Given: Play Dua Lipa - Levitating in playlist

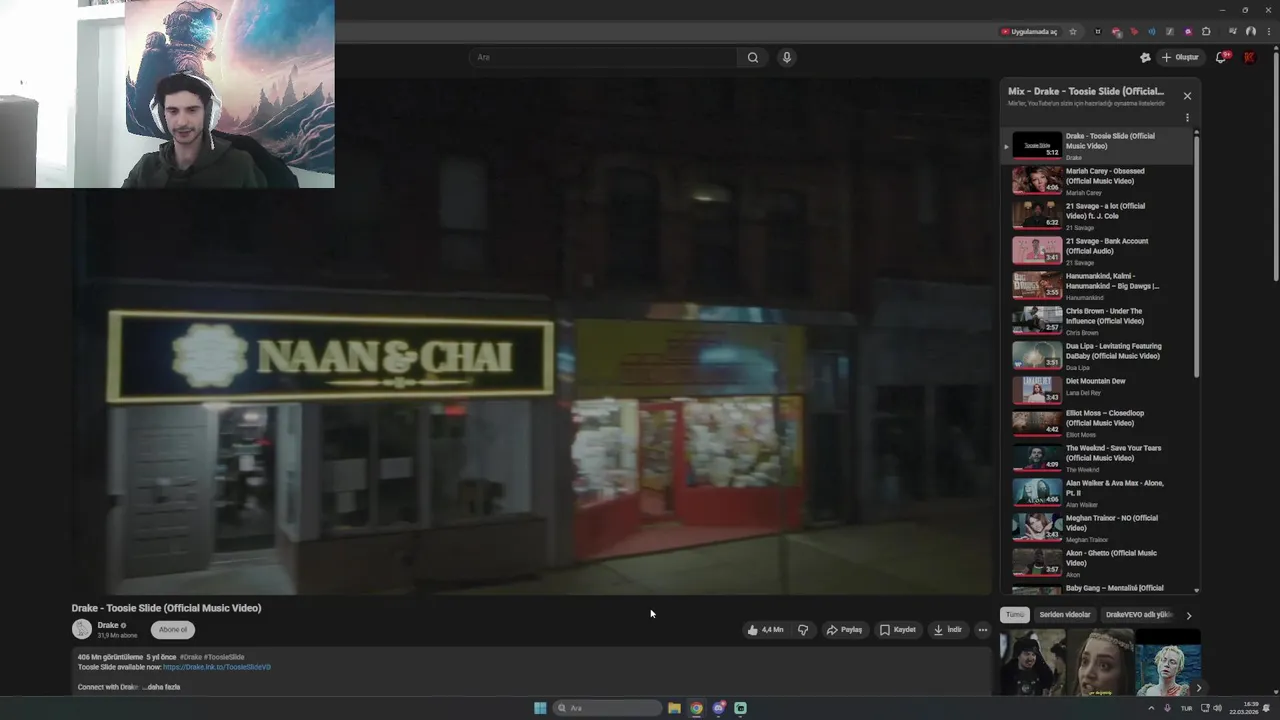Looking at the screenshot, I should click(x=1097, y=355).
